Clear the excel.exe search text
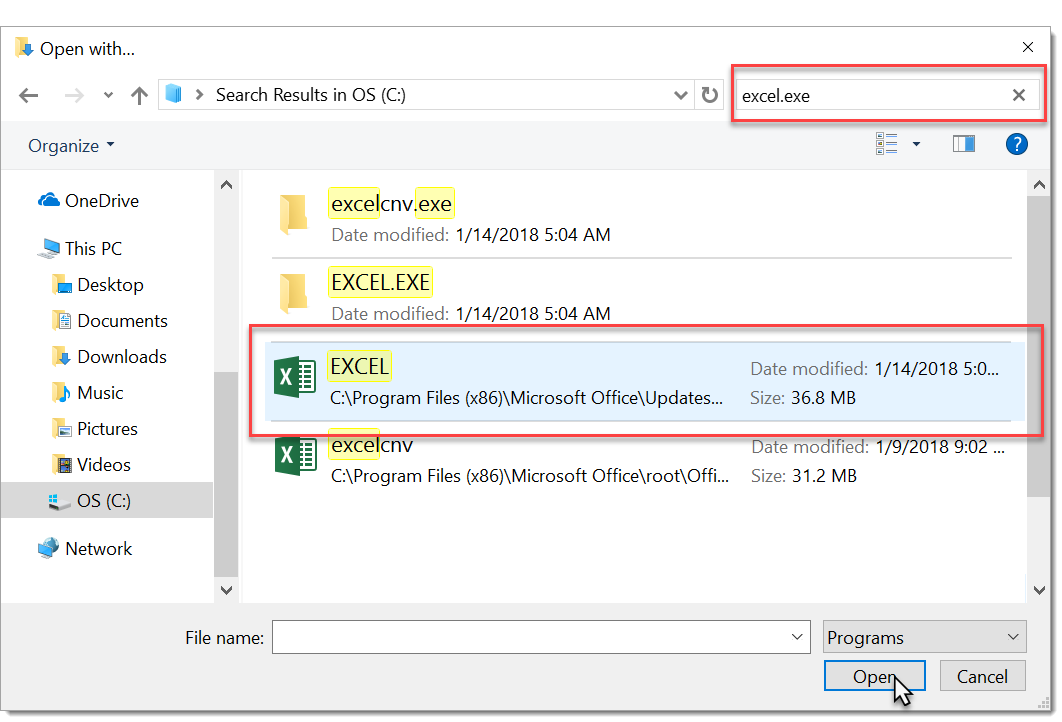This screenshot has height=722, width=1062. pos(1019,96)
